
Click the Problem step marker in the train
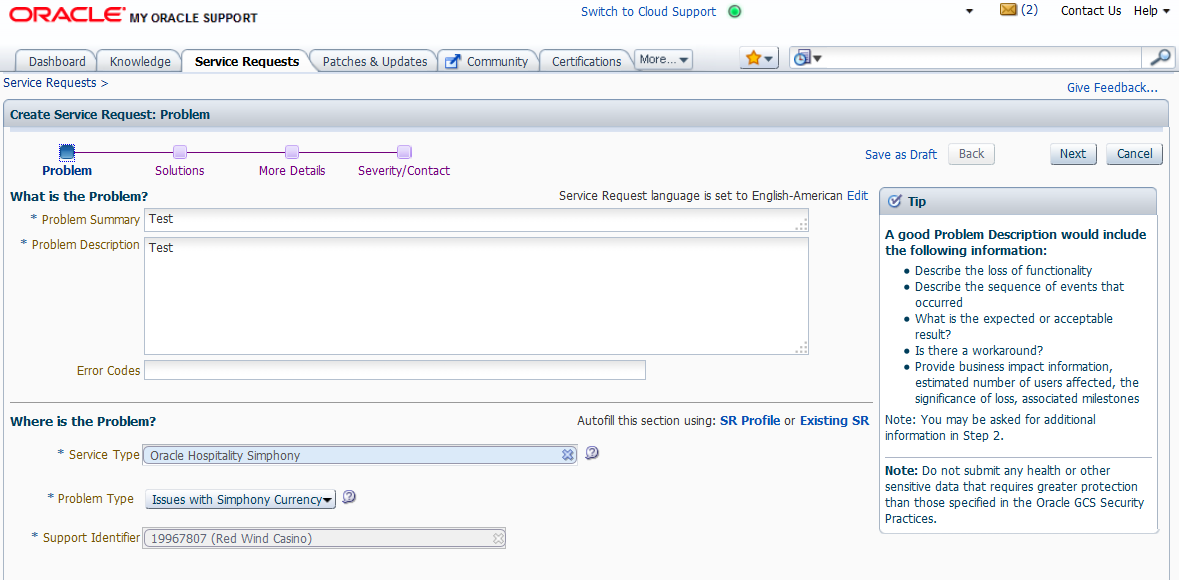(67, 153)
